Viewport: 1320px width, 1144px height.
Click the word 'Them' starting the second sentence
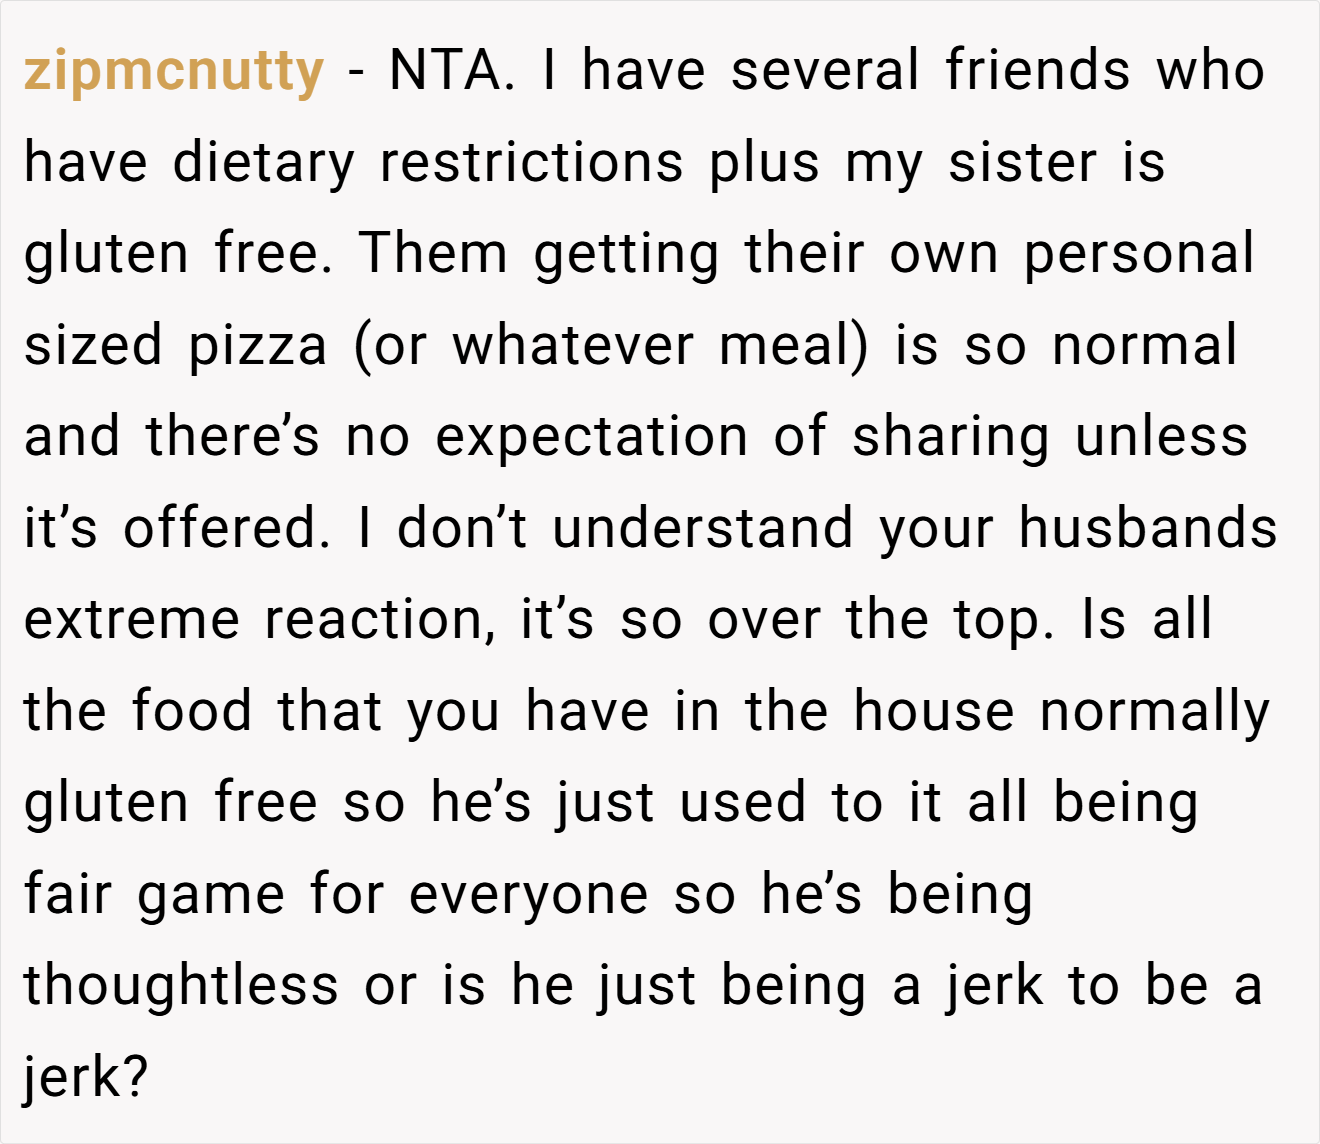point(433,253)
